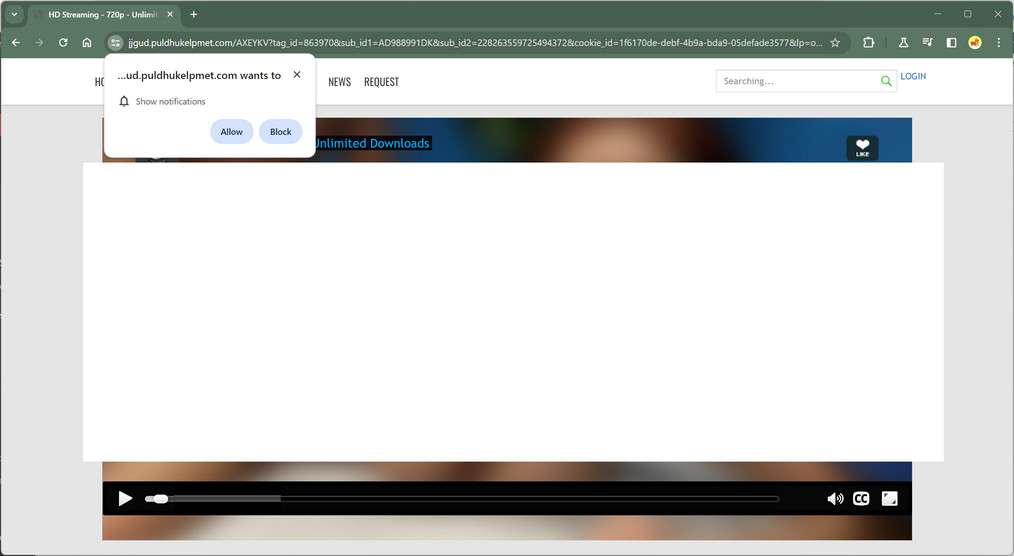Open the Chrome Labs flask icon
The height and width of the screenshot is (556, 1014).
coord(903,43)
